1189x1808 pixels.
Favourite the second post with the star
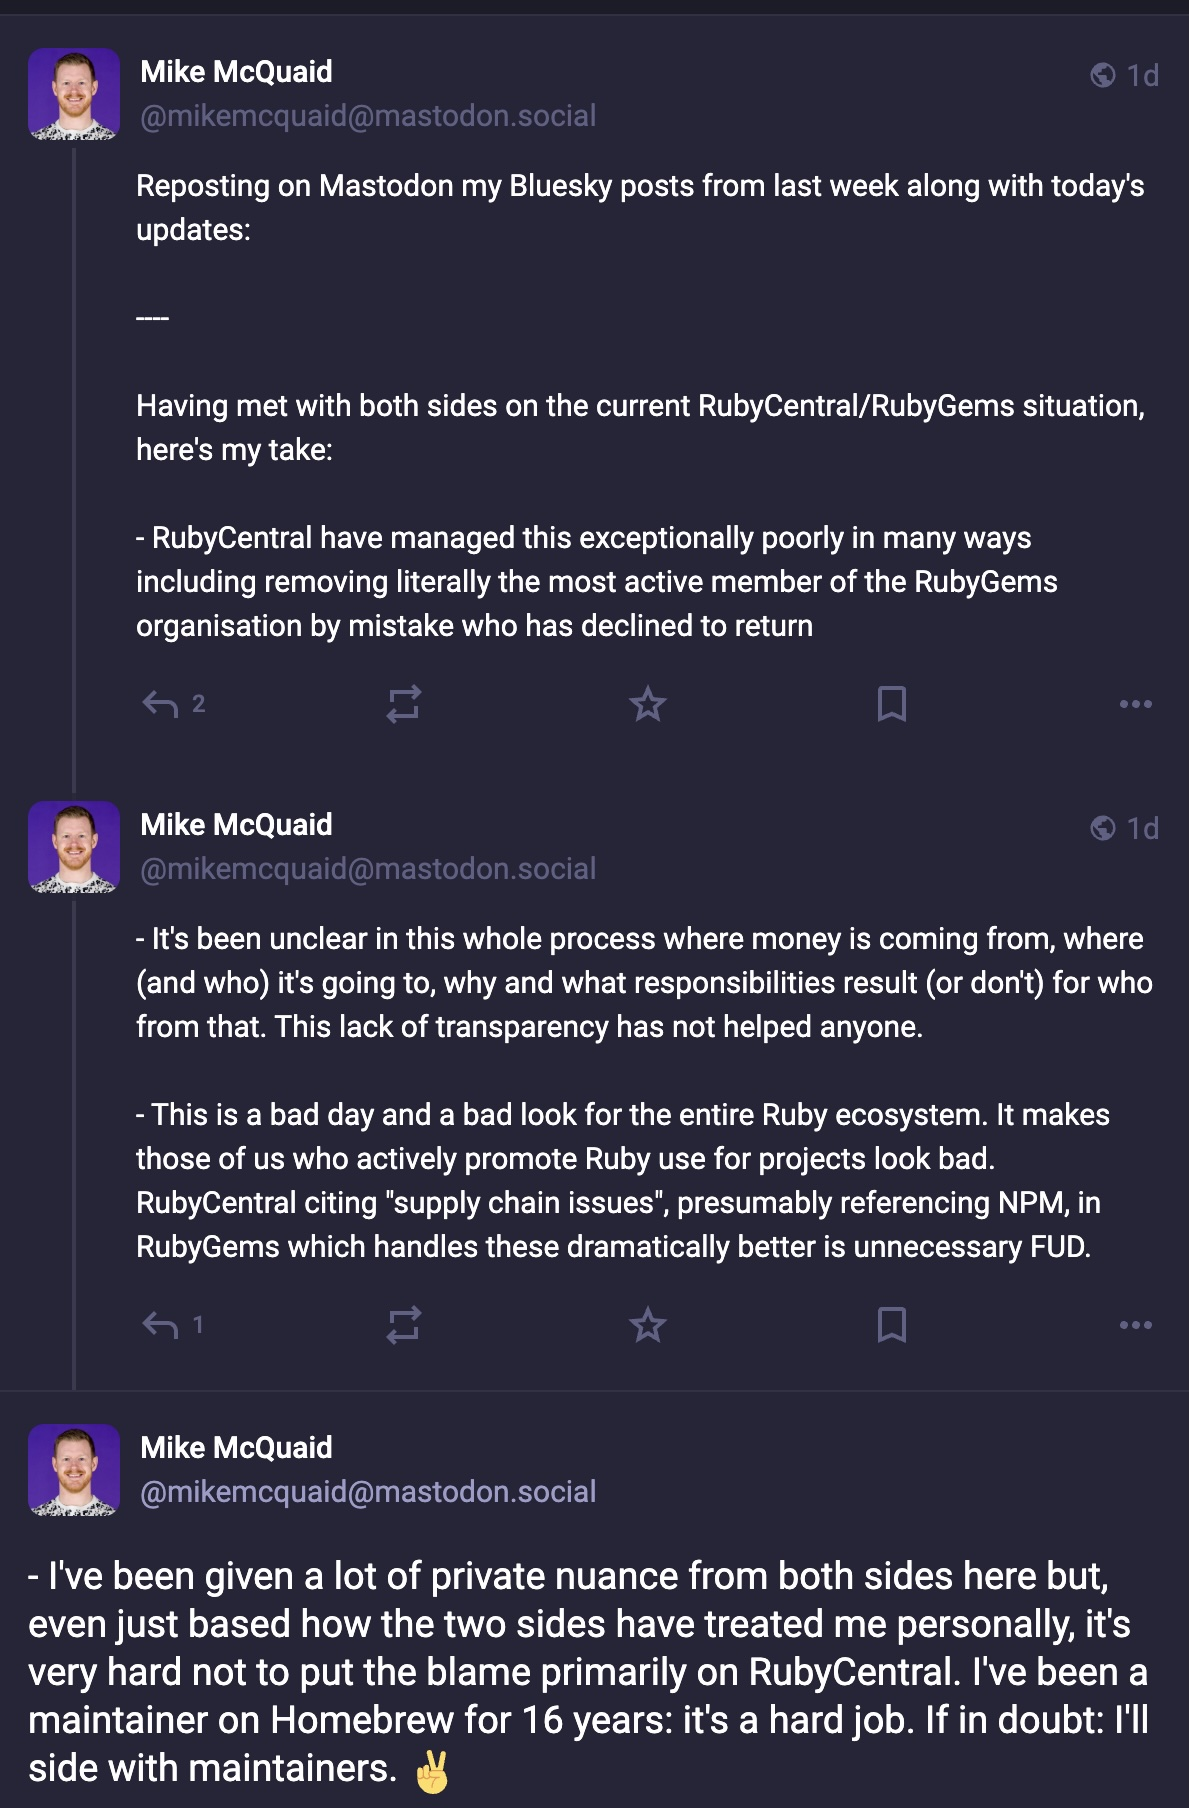pyautogui.click(x=648, y=1326)
